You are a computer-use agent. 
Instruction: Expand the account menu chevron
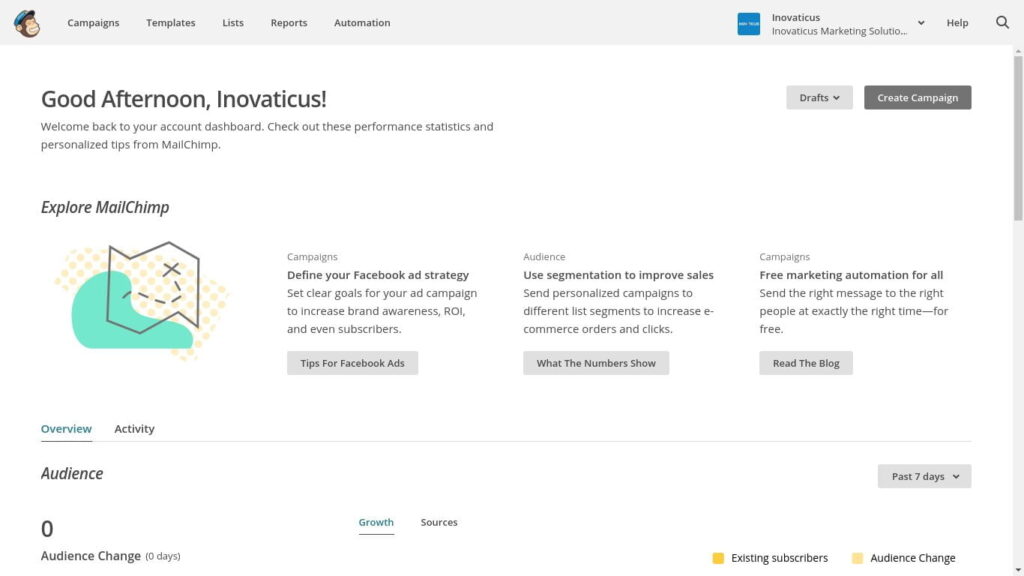point(921,23)
